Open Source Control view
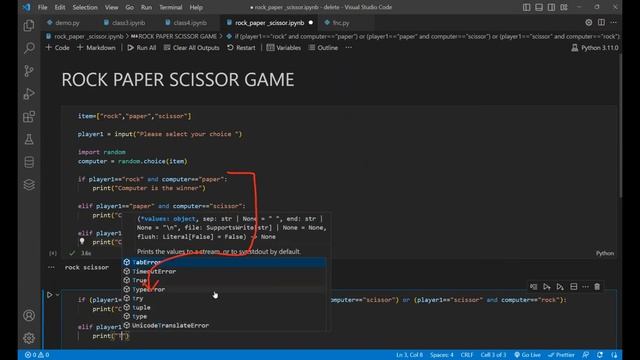 click(29, 71)
